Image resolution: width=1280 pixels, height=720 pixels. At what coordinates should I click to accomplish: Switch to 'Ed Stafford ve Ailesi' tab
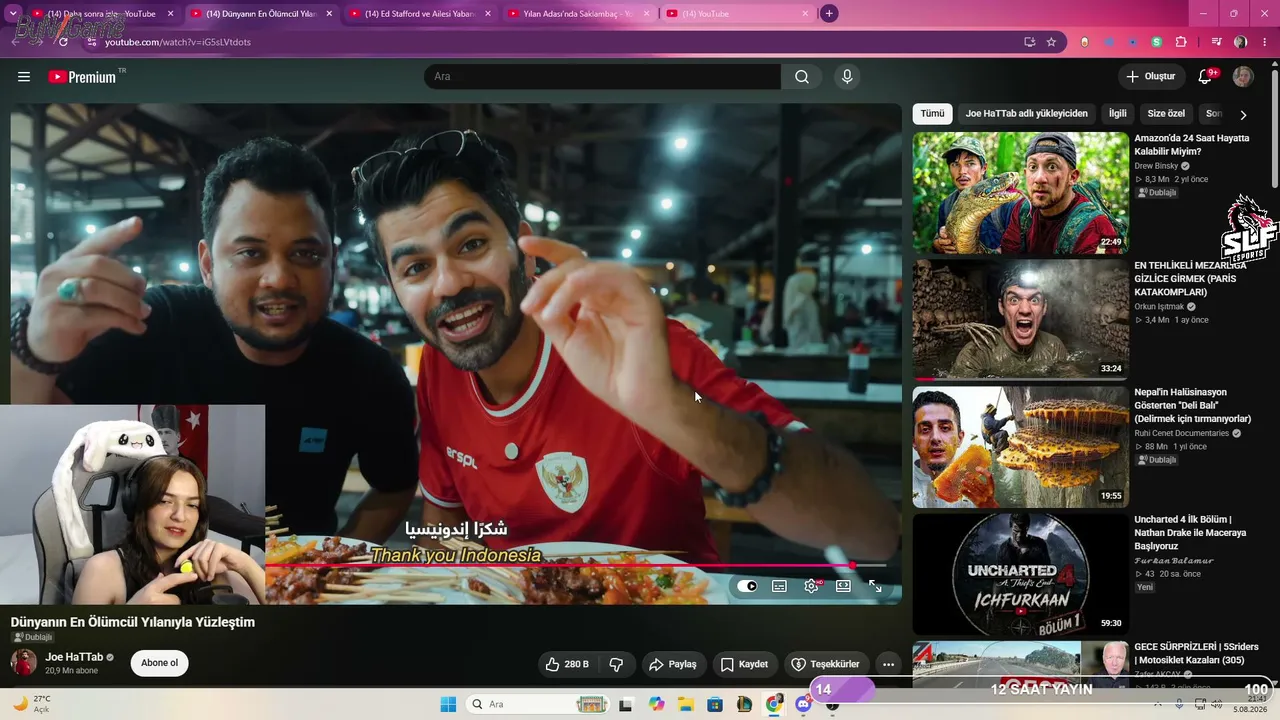420,14
